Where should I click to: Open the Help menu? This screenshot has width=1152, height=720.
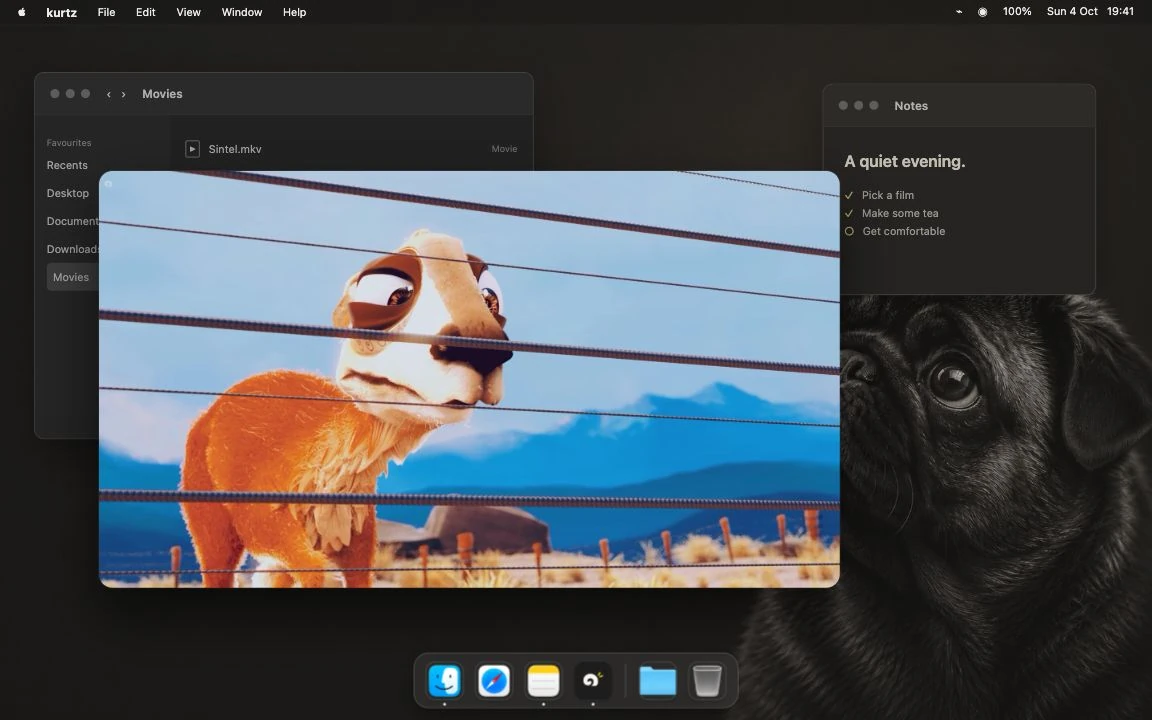point(295,12)
